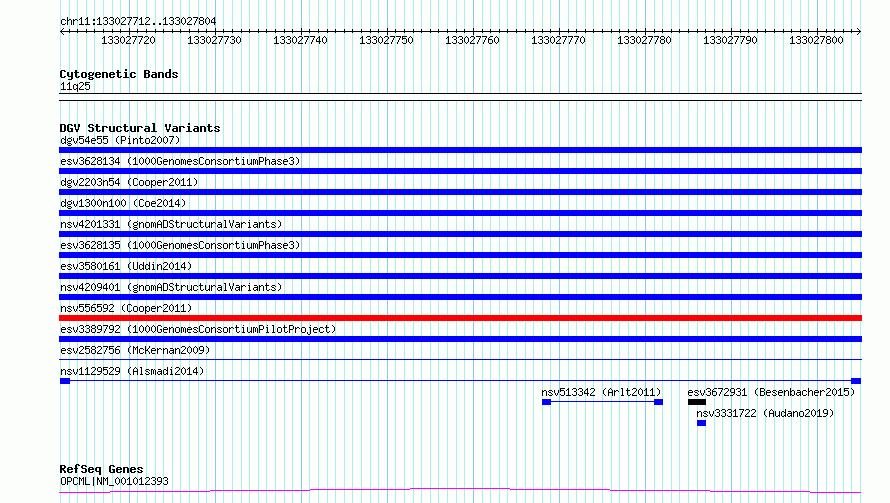Select the nsv556592 (Cooper2011) label
The image size is (890, 503).
[x=126, y=308]
